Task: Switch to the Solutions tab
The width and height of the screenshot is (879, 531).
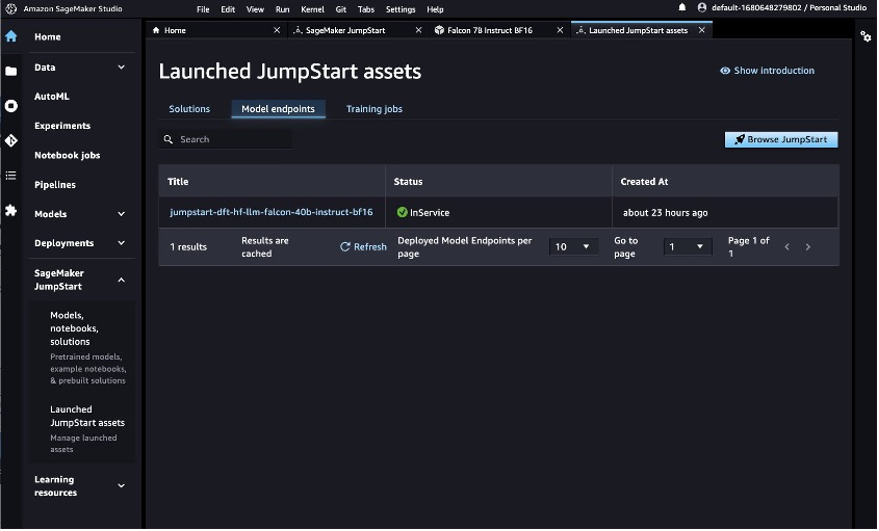Action: (189, 109)
